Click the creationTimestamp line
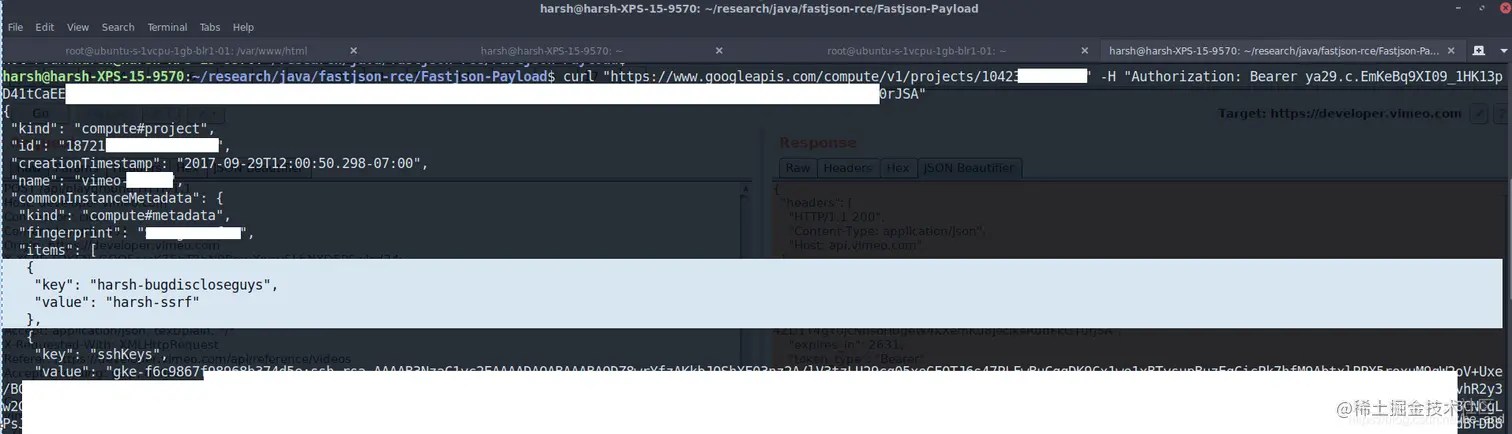This screenshot has width=1512, height=434. [219, 163]
